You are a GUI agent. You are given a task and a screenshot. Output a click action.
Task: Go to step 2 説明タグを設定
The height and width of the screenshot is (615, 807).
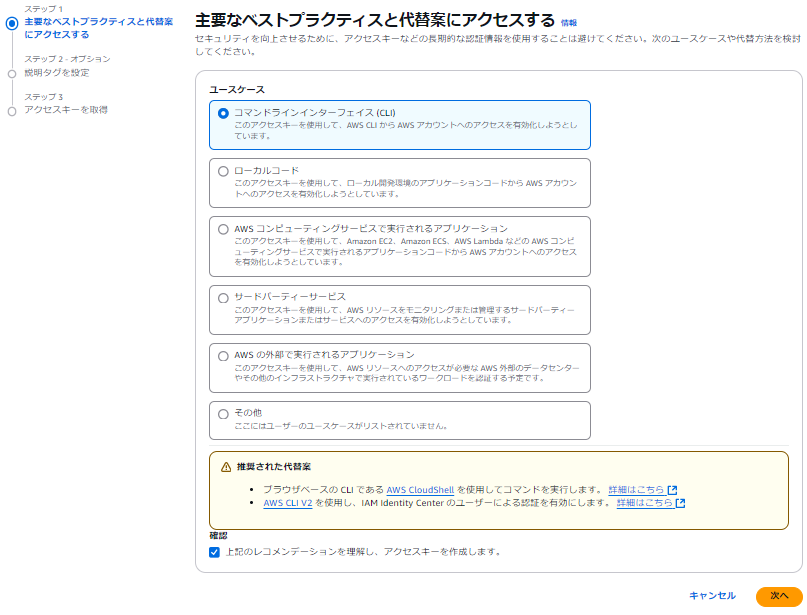(x=57, y=73)
